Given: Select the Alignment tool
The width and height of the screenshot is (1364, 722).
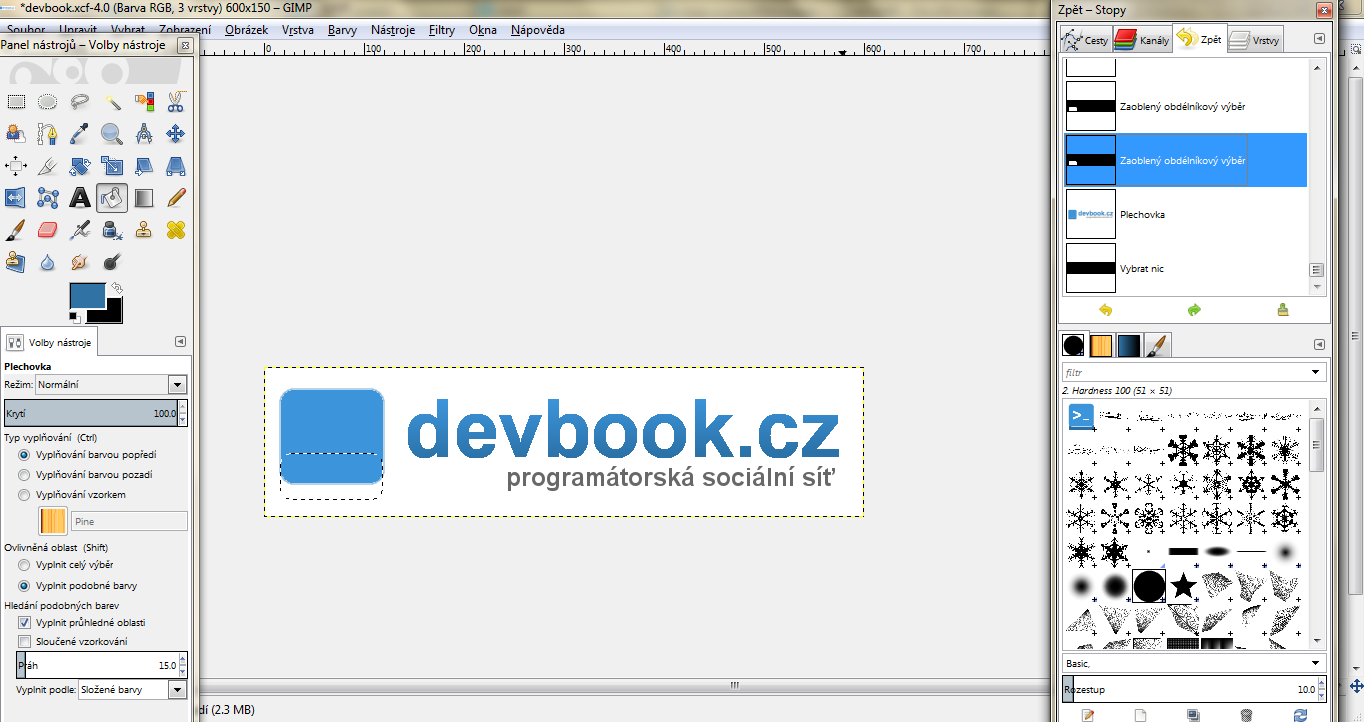Looking at the screenshot, I should point(16,165).
